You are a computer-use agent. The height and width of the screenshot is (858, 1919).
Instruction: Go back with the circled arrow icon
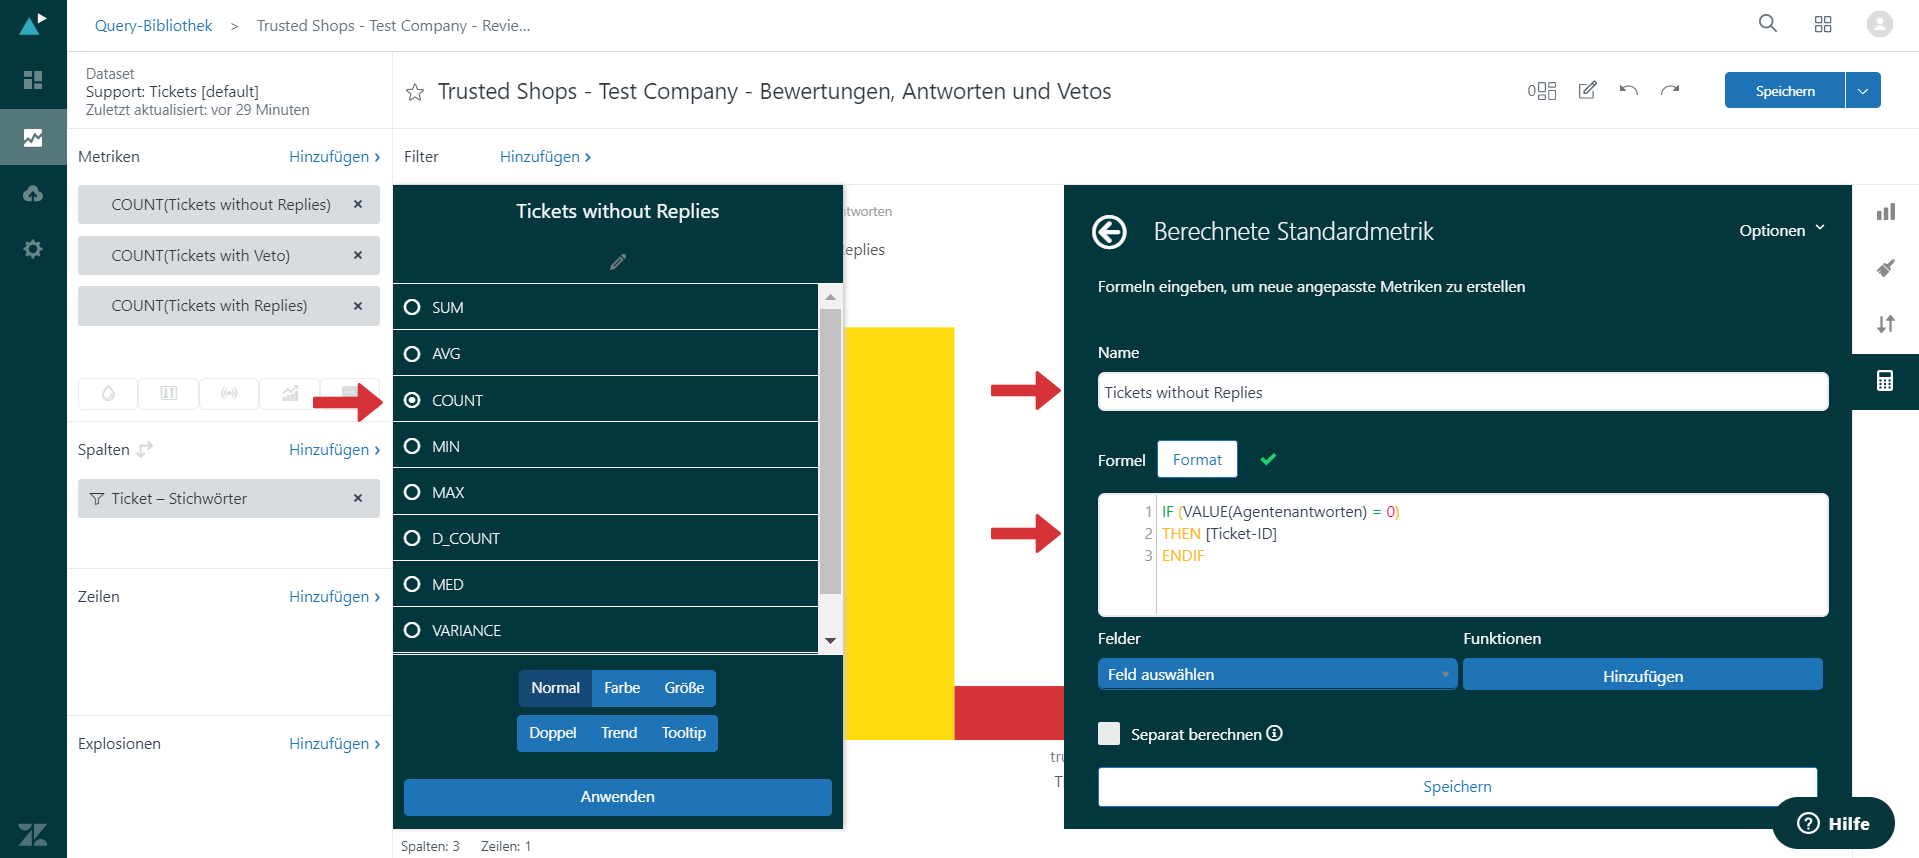click(x=1109, y=232)
